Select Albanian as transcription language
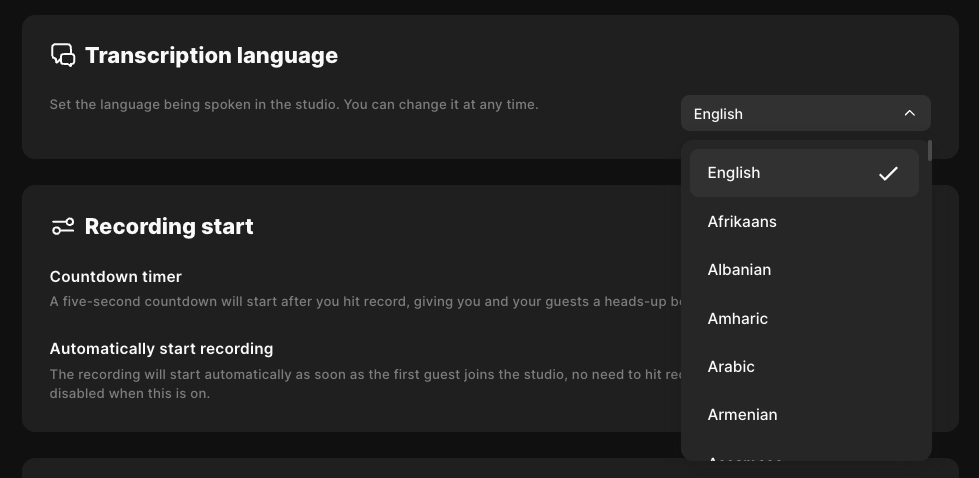The height and width of the screenshot is (478, 979). [x=739, y=270]
